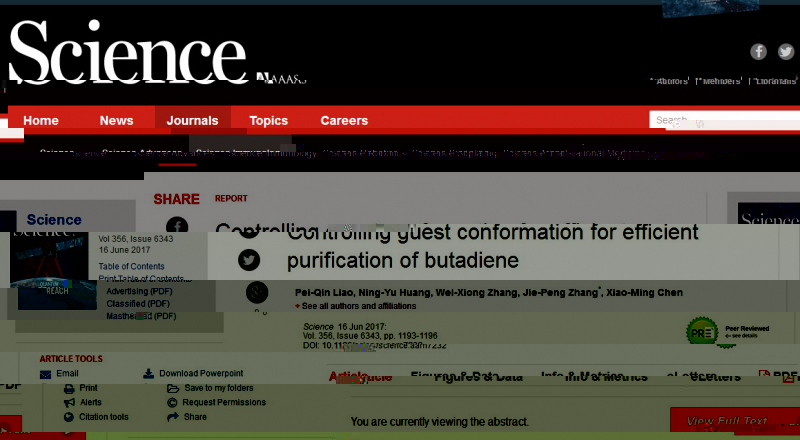The width and height of the screenshot is (800, 440).
Task: Click the Request Permissions copyright icon
Action: click(172, 403)
